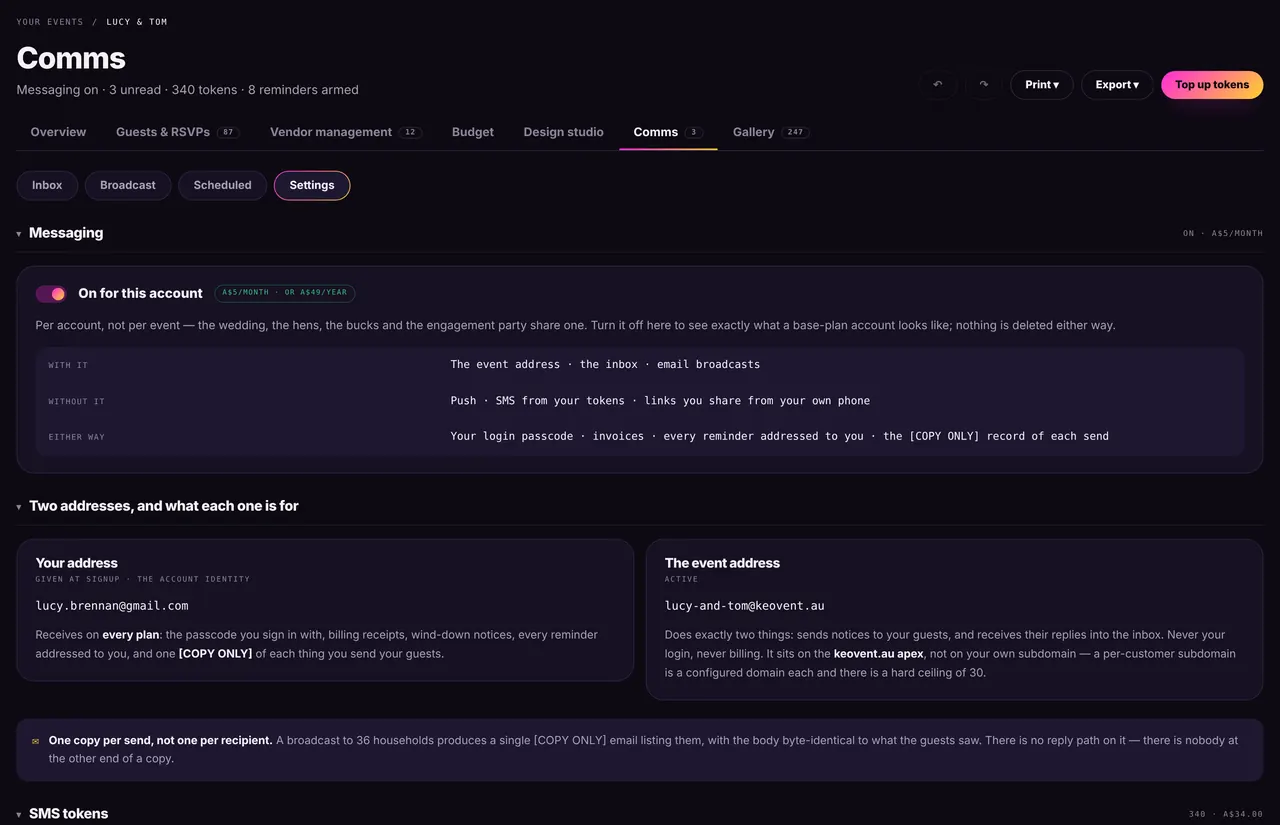This screenshot has height=825, width=1280.
Task: Collapse the Messaging section
Action: [19, 234]
